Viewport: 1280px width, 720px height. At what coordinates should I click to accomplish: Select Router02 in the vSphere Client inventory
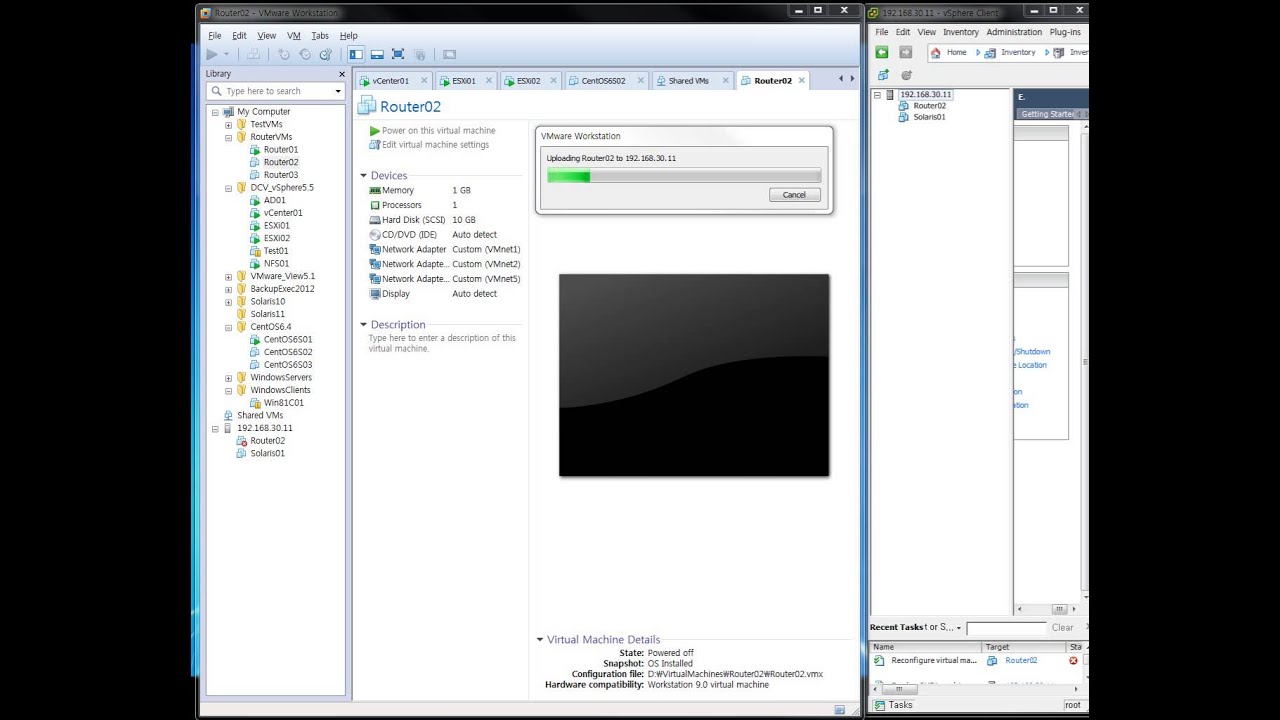pos(929,106)
